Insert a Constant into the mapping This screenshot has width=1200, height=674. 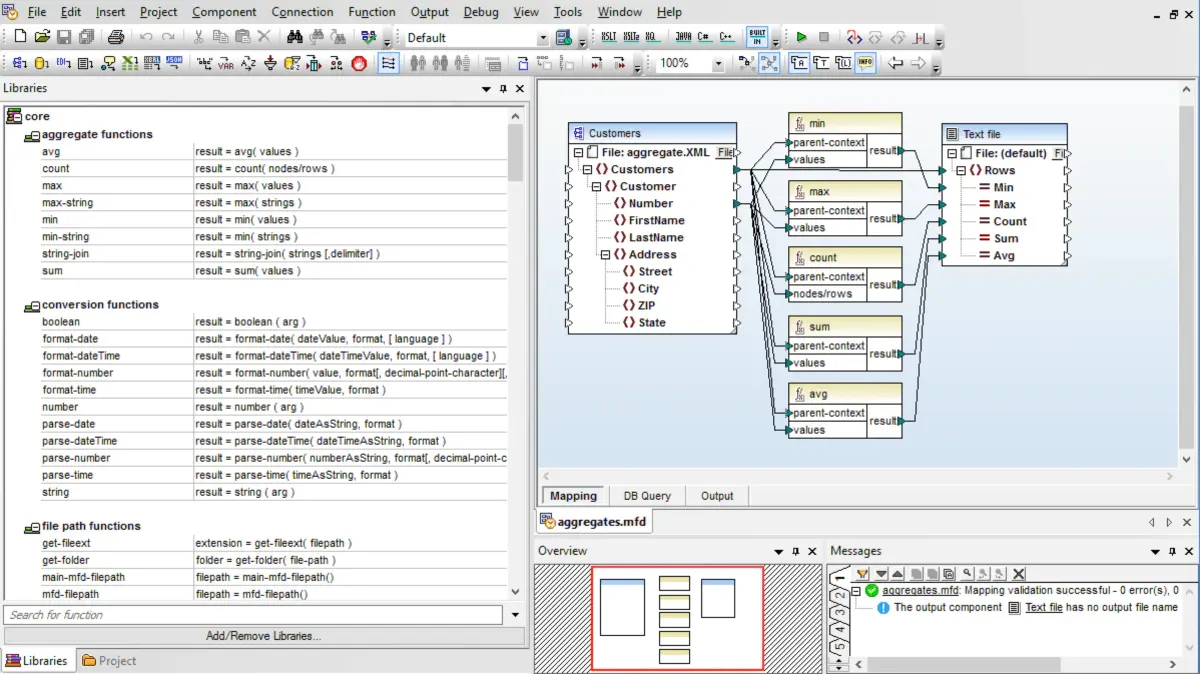[x=202, y=62]
